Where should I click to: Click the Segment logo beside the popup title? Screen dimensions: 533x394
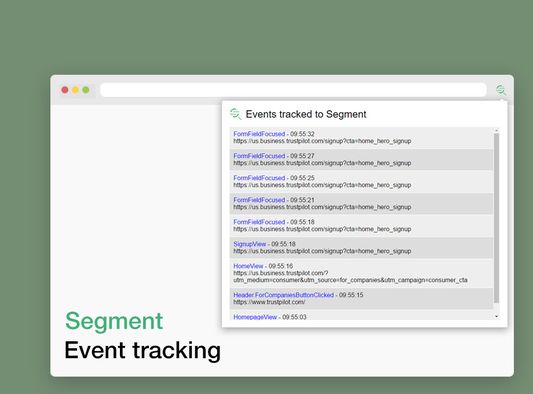click(x=235, y=114)
